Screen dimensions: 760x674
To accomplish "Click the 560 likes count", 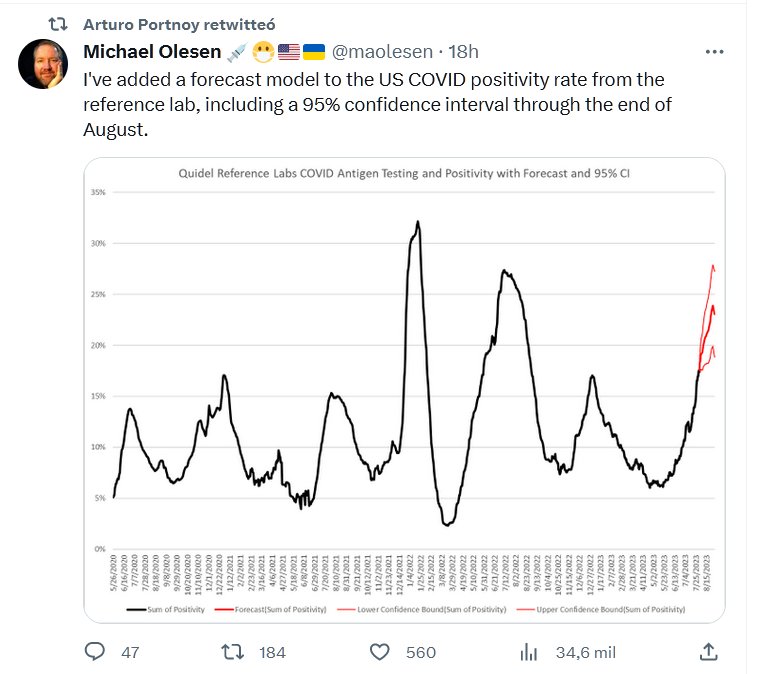I will 421,652.
